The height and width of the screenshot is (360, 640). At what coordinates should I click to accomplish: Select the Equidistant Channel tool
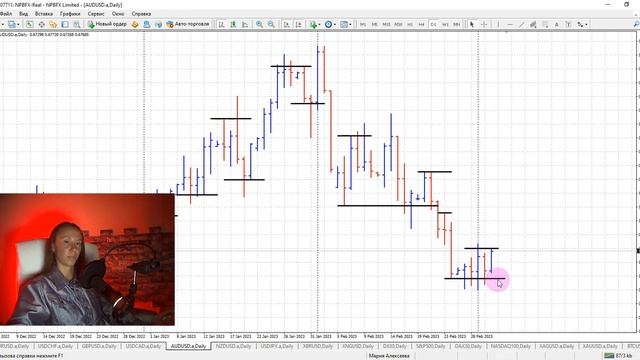[533, 24]
